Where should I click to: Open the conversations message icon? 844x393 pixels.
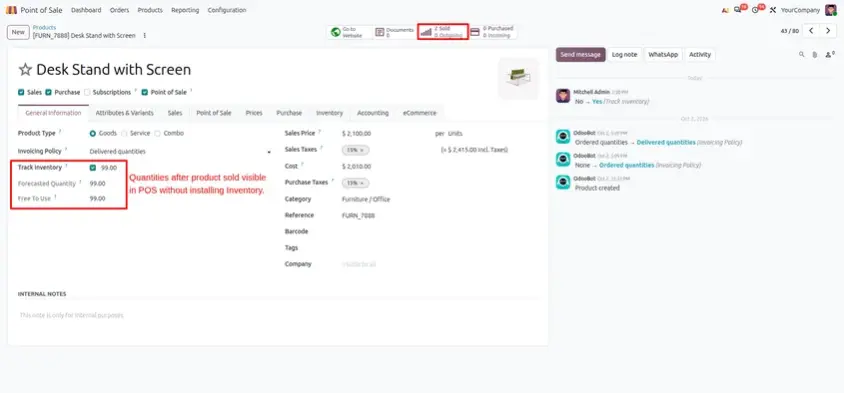(x=738, y=10)
